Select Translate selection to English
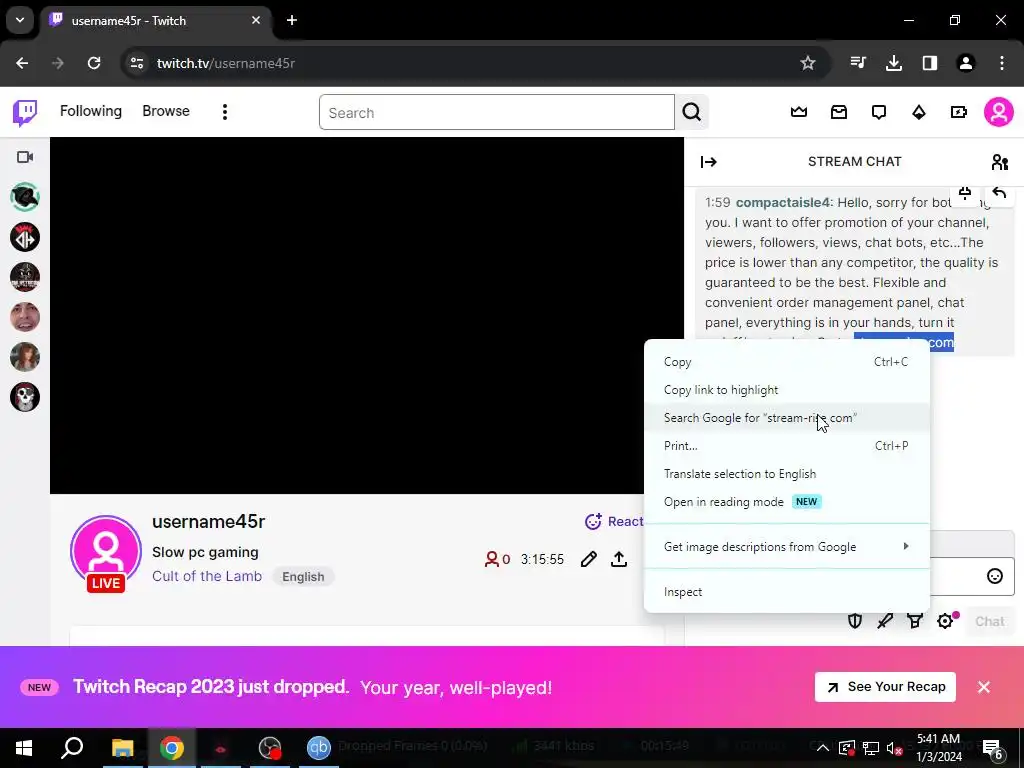This screenshot has width=1024, height=768. tap(786, 474)
